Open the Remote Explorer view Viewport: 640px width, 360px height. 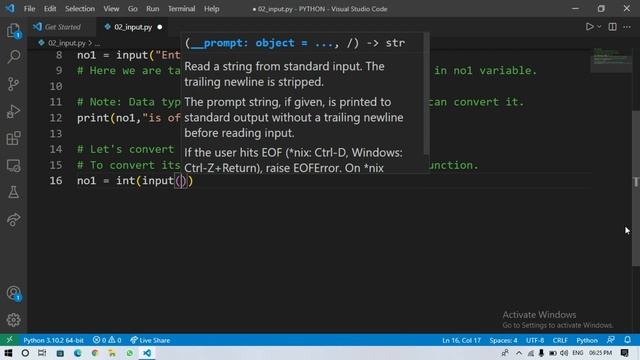13,166
